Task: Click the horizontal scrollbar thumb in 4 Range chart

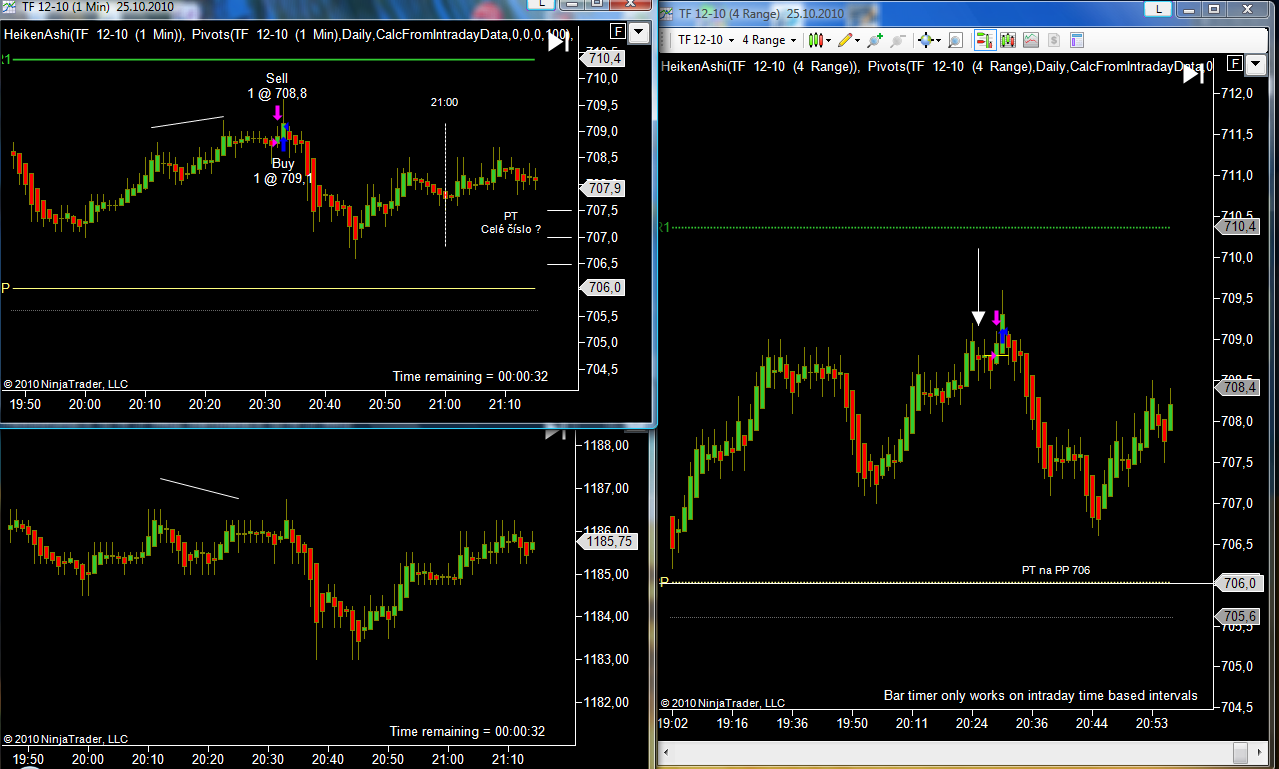Action: (x=1240, y=751)
